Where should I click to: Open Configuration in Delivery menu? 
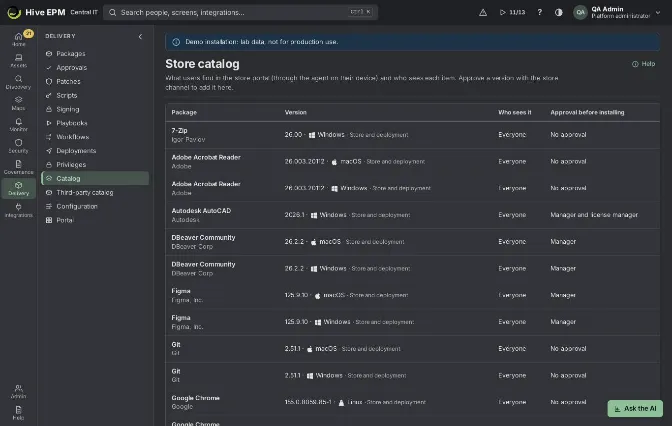pos(95,206)
